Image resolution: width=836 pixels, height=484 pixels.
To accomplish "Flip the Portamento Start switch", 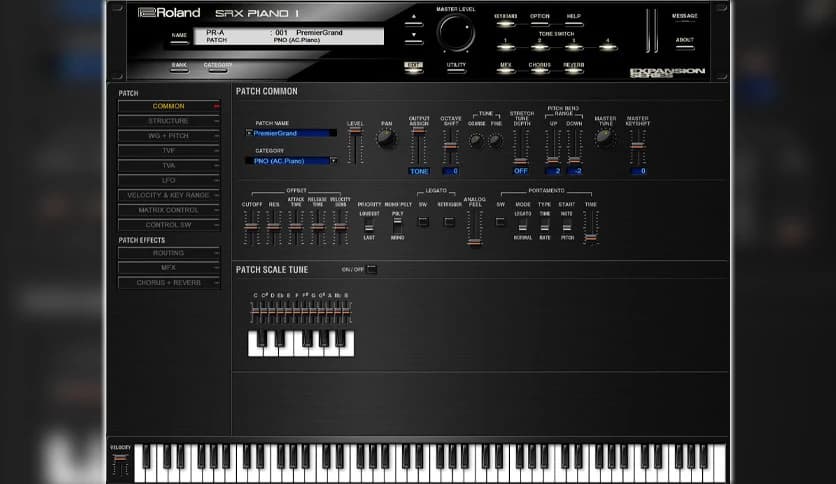I will [567, 225].
